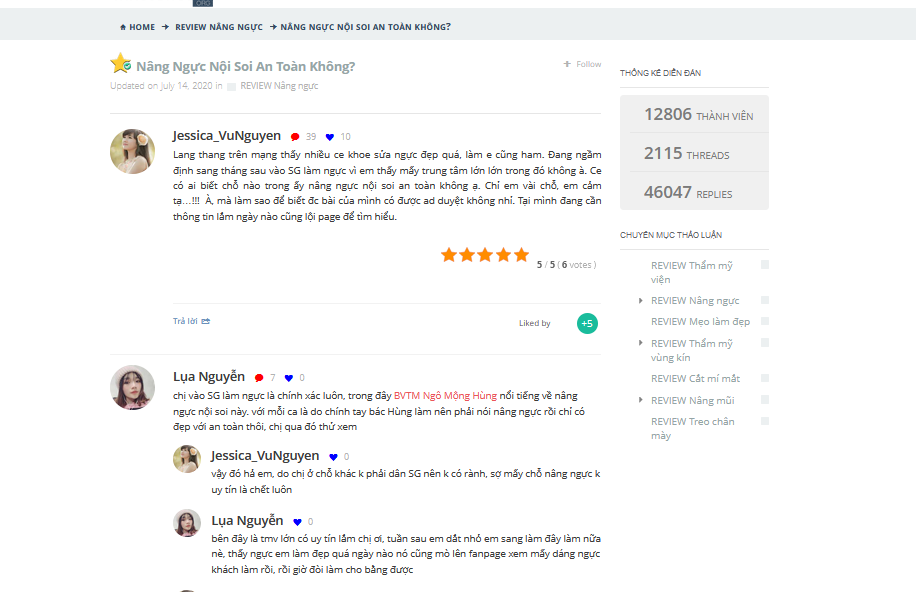Open REVIEW NÂNG NGỰC breadcrumb item
Screen dimensions: 916x592
click(219, 27)
